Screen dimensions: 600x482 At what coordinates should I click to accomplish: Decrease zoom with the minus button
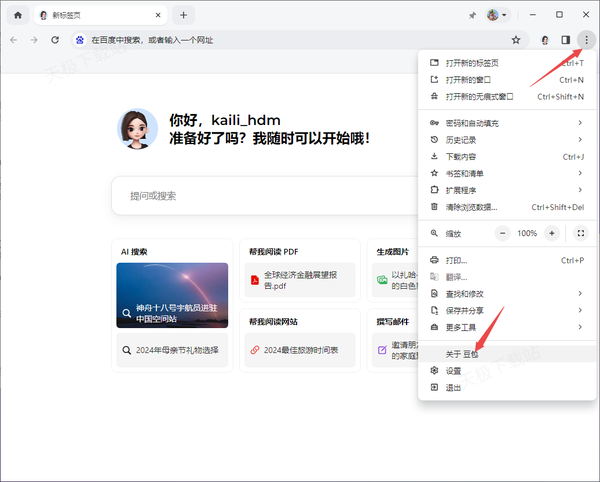pyautogui.click(x=503, y=233)
